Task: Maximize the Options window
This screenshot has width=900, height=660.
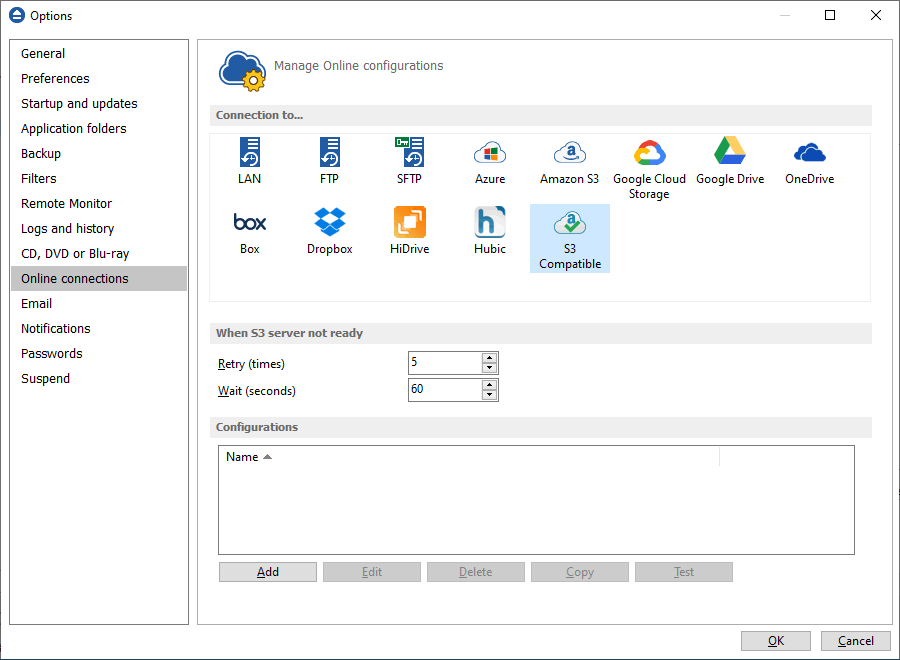Action: (830, 15)
